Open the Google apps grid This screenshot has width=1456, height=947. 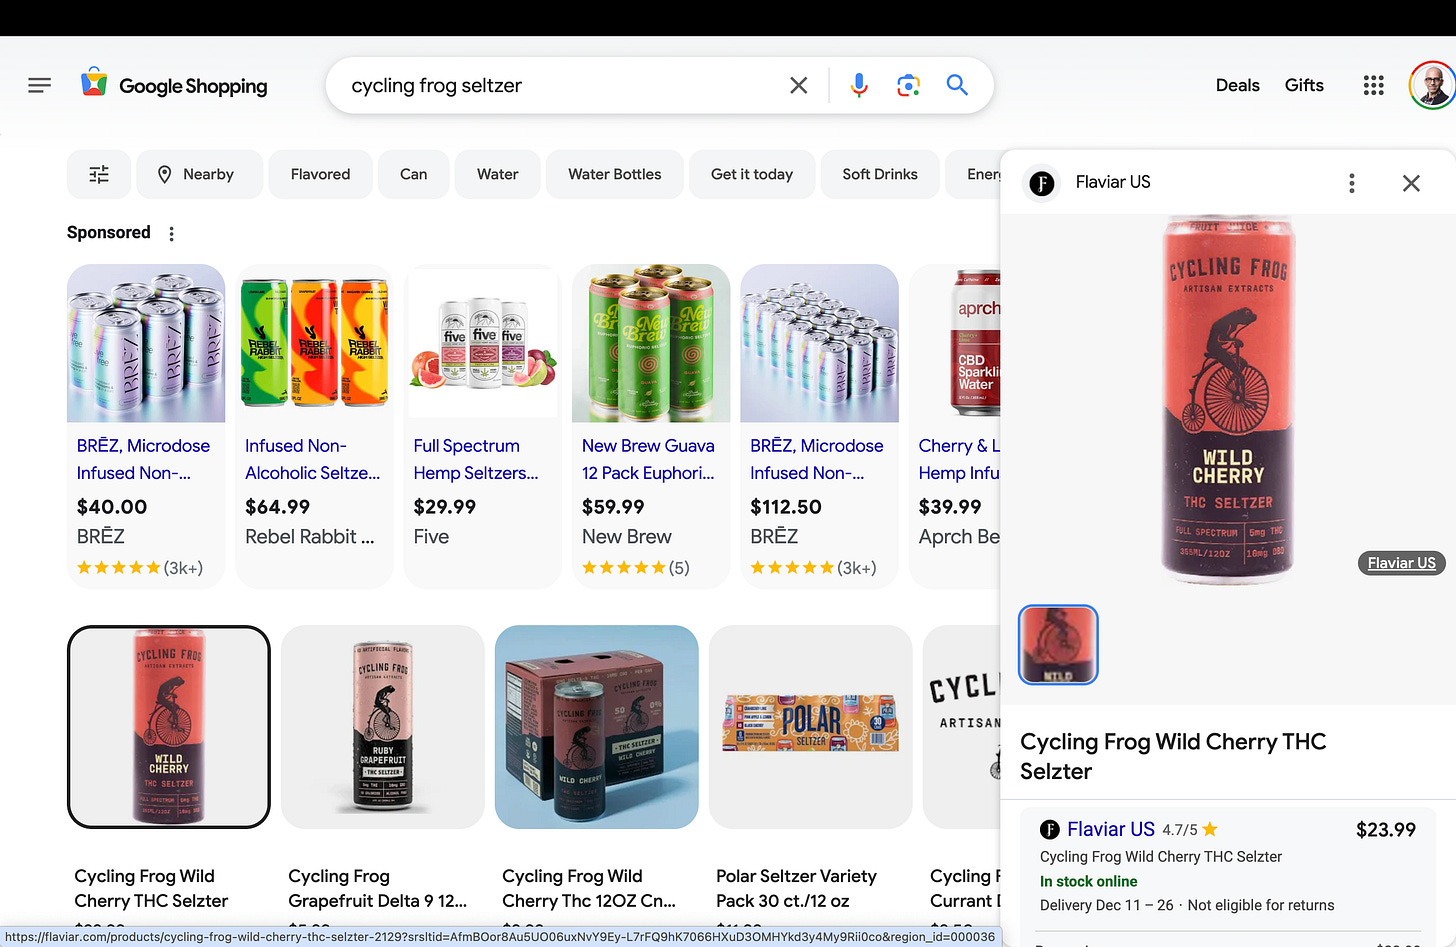pos(1374,86)
